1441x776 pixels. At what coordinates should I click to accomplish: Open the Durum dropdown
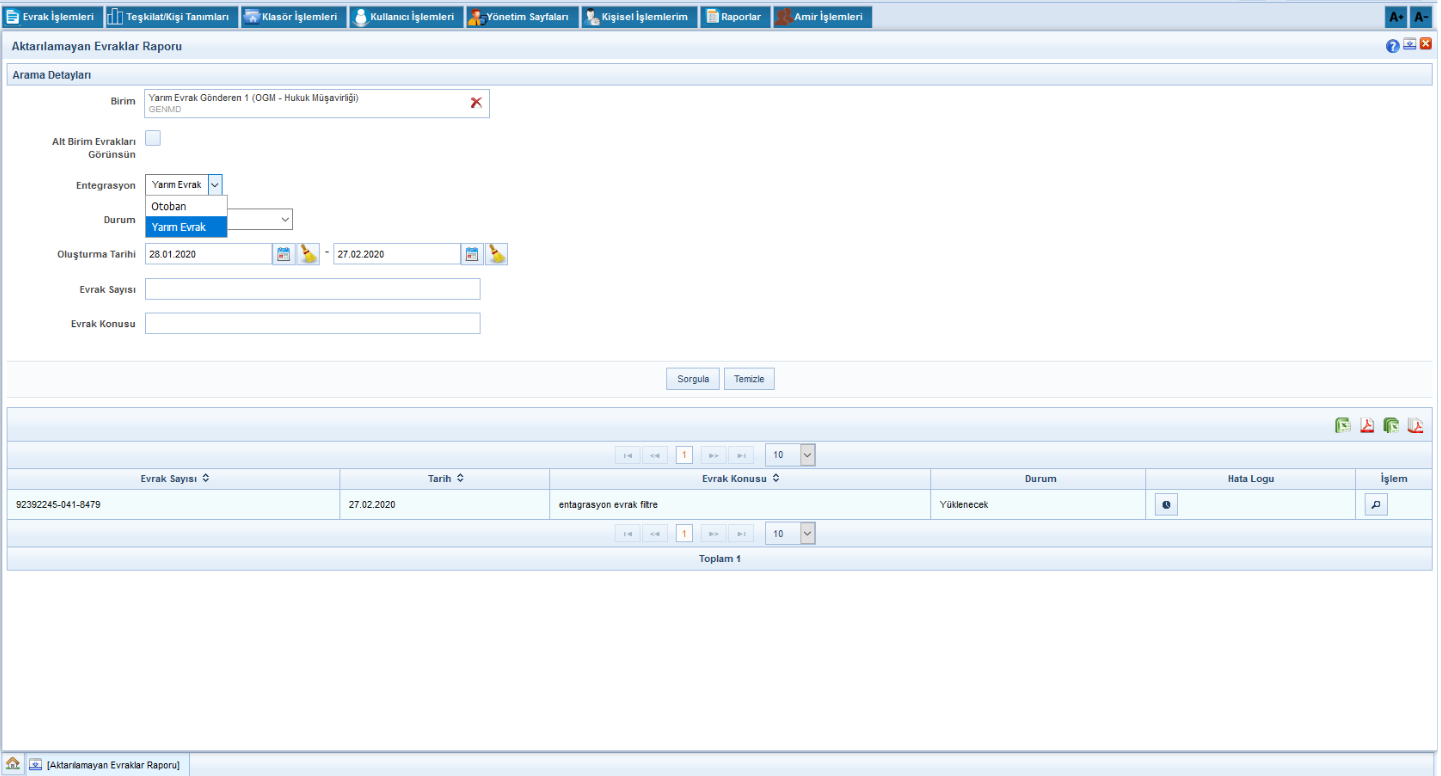[285, 219]
